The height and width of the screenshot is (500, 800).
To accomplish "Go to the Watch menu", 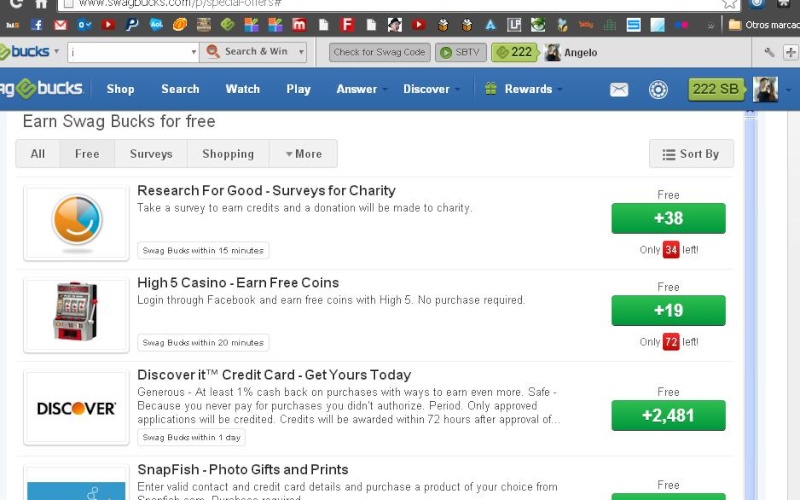I will pos(243,89).
